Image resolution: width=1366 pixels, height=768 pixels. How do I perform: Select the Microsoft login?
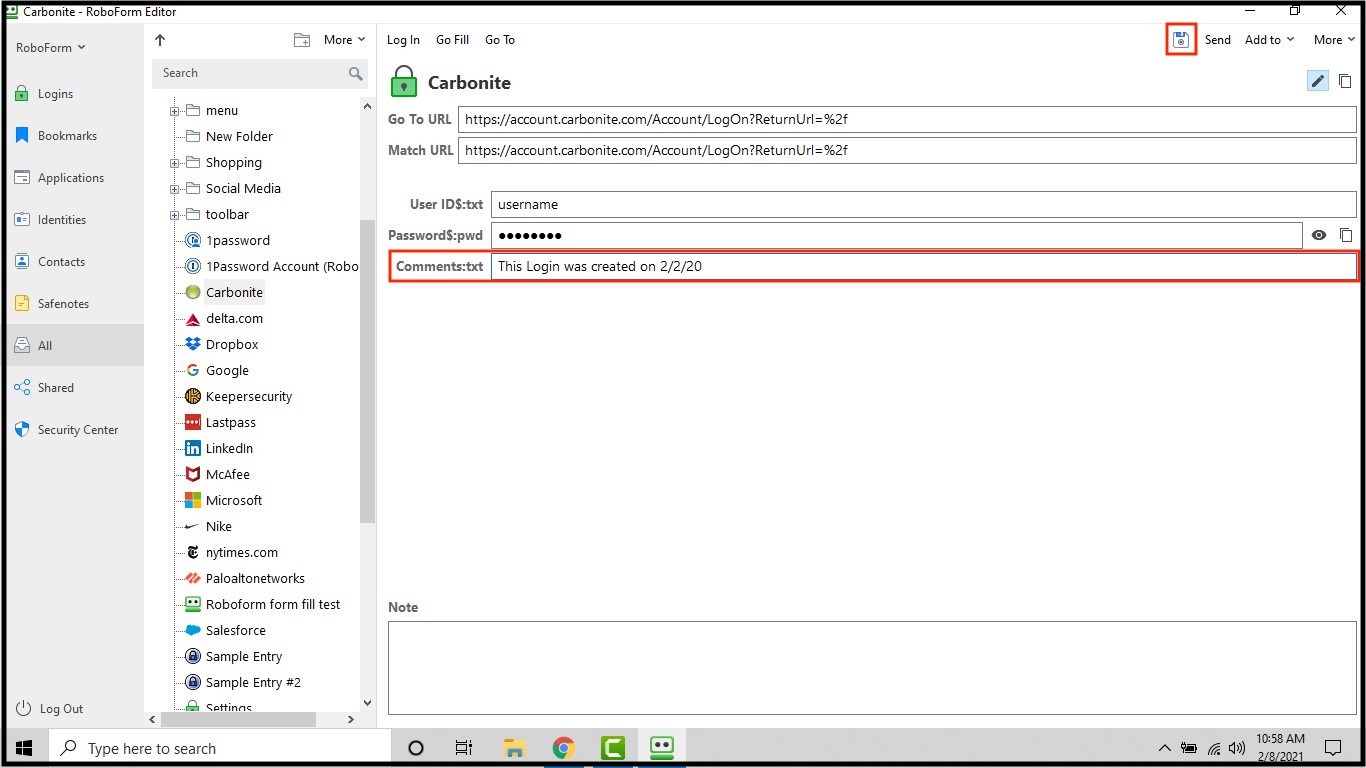click(234, 501)
